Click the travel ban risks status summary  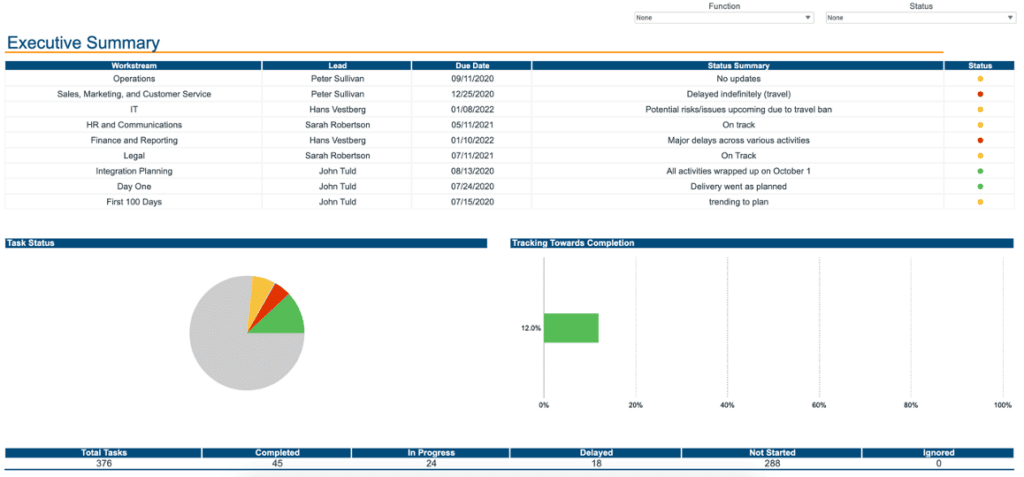[738, 110]
